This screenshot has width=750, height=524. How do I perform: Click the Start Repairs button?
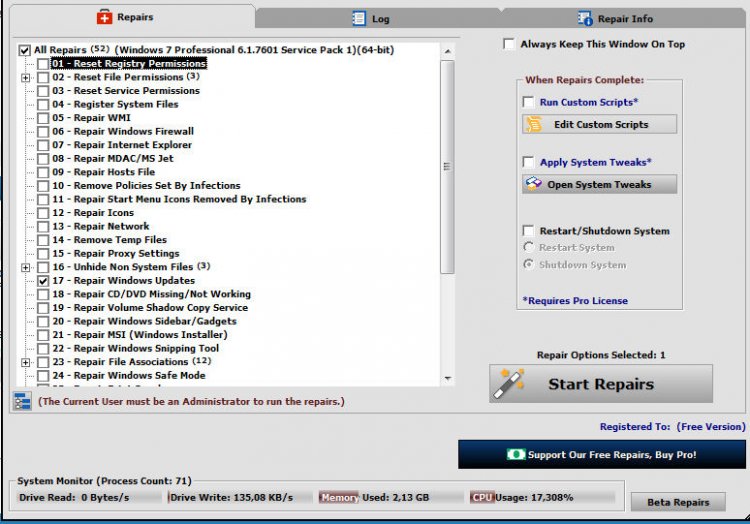coord(601,383)
